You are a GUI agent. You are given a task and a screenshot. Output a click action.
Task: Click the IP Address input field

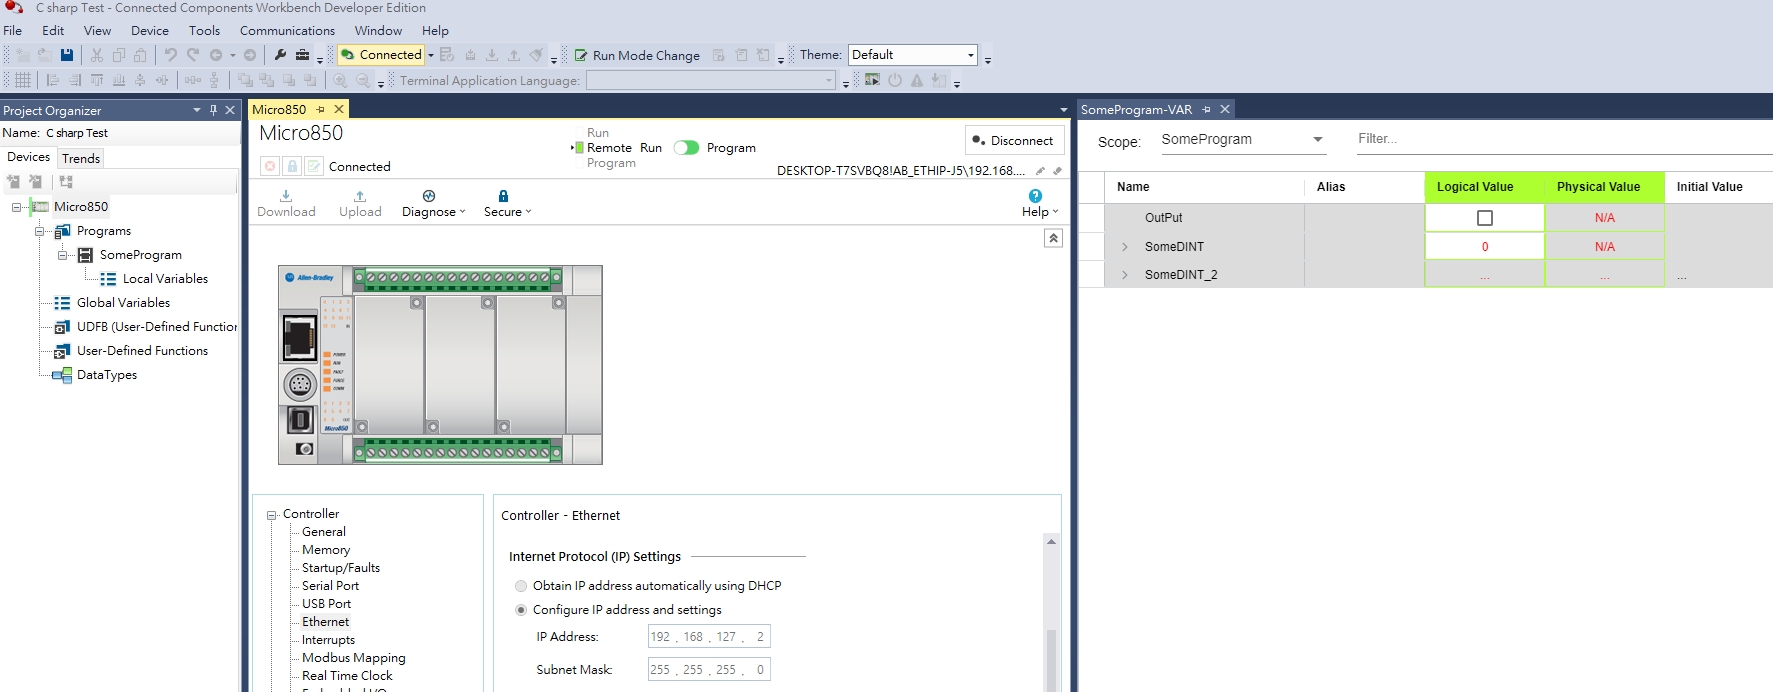point(709,637)
